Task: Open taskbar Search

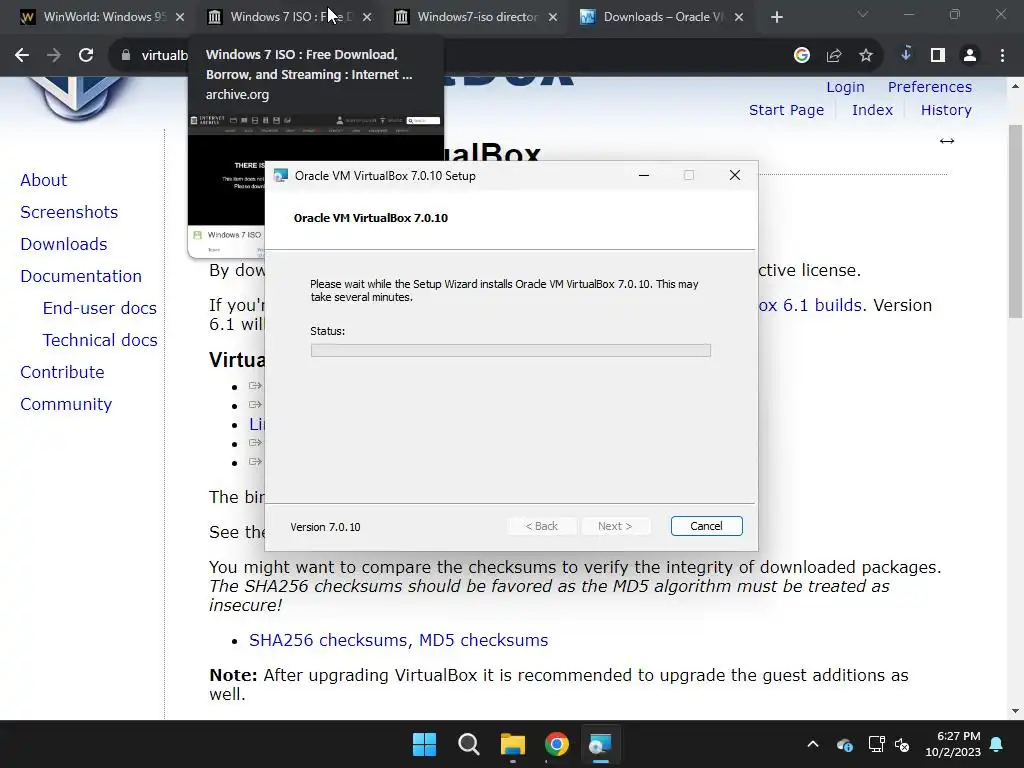Action: point(469,744)
